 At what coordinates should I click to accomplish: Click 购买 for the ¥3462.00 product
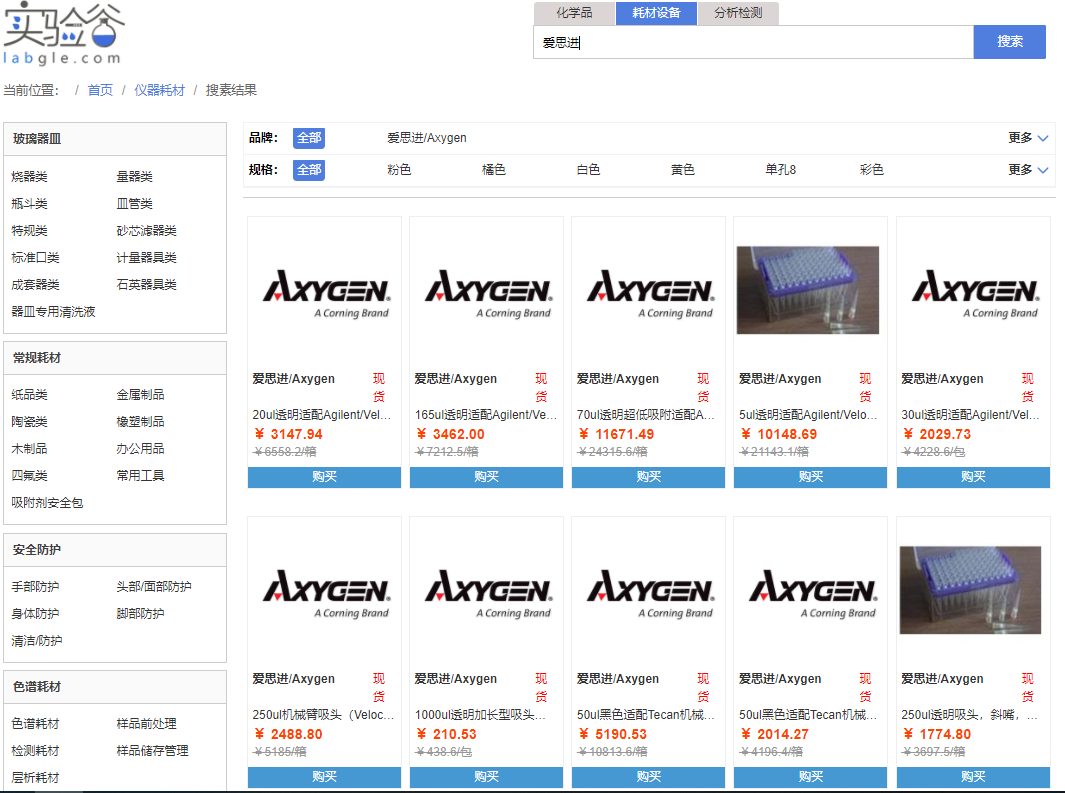486,477
